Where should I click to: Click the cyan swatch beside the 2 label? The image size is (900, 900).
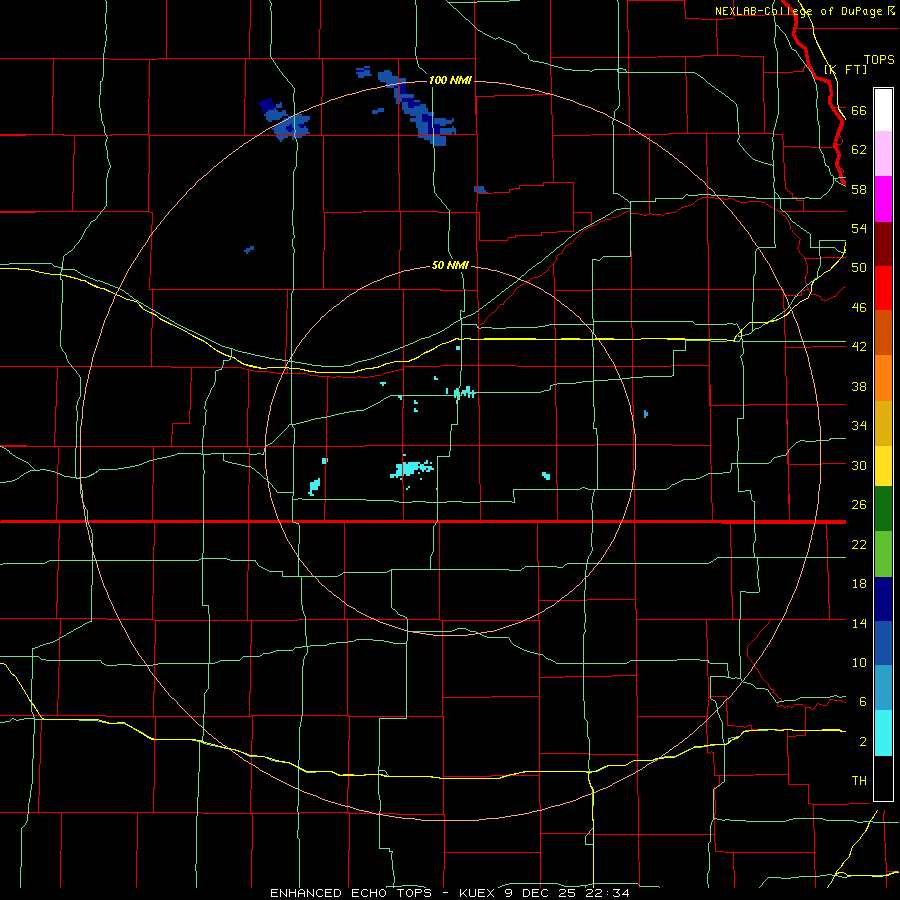(883, 733)
